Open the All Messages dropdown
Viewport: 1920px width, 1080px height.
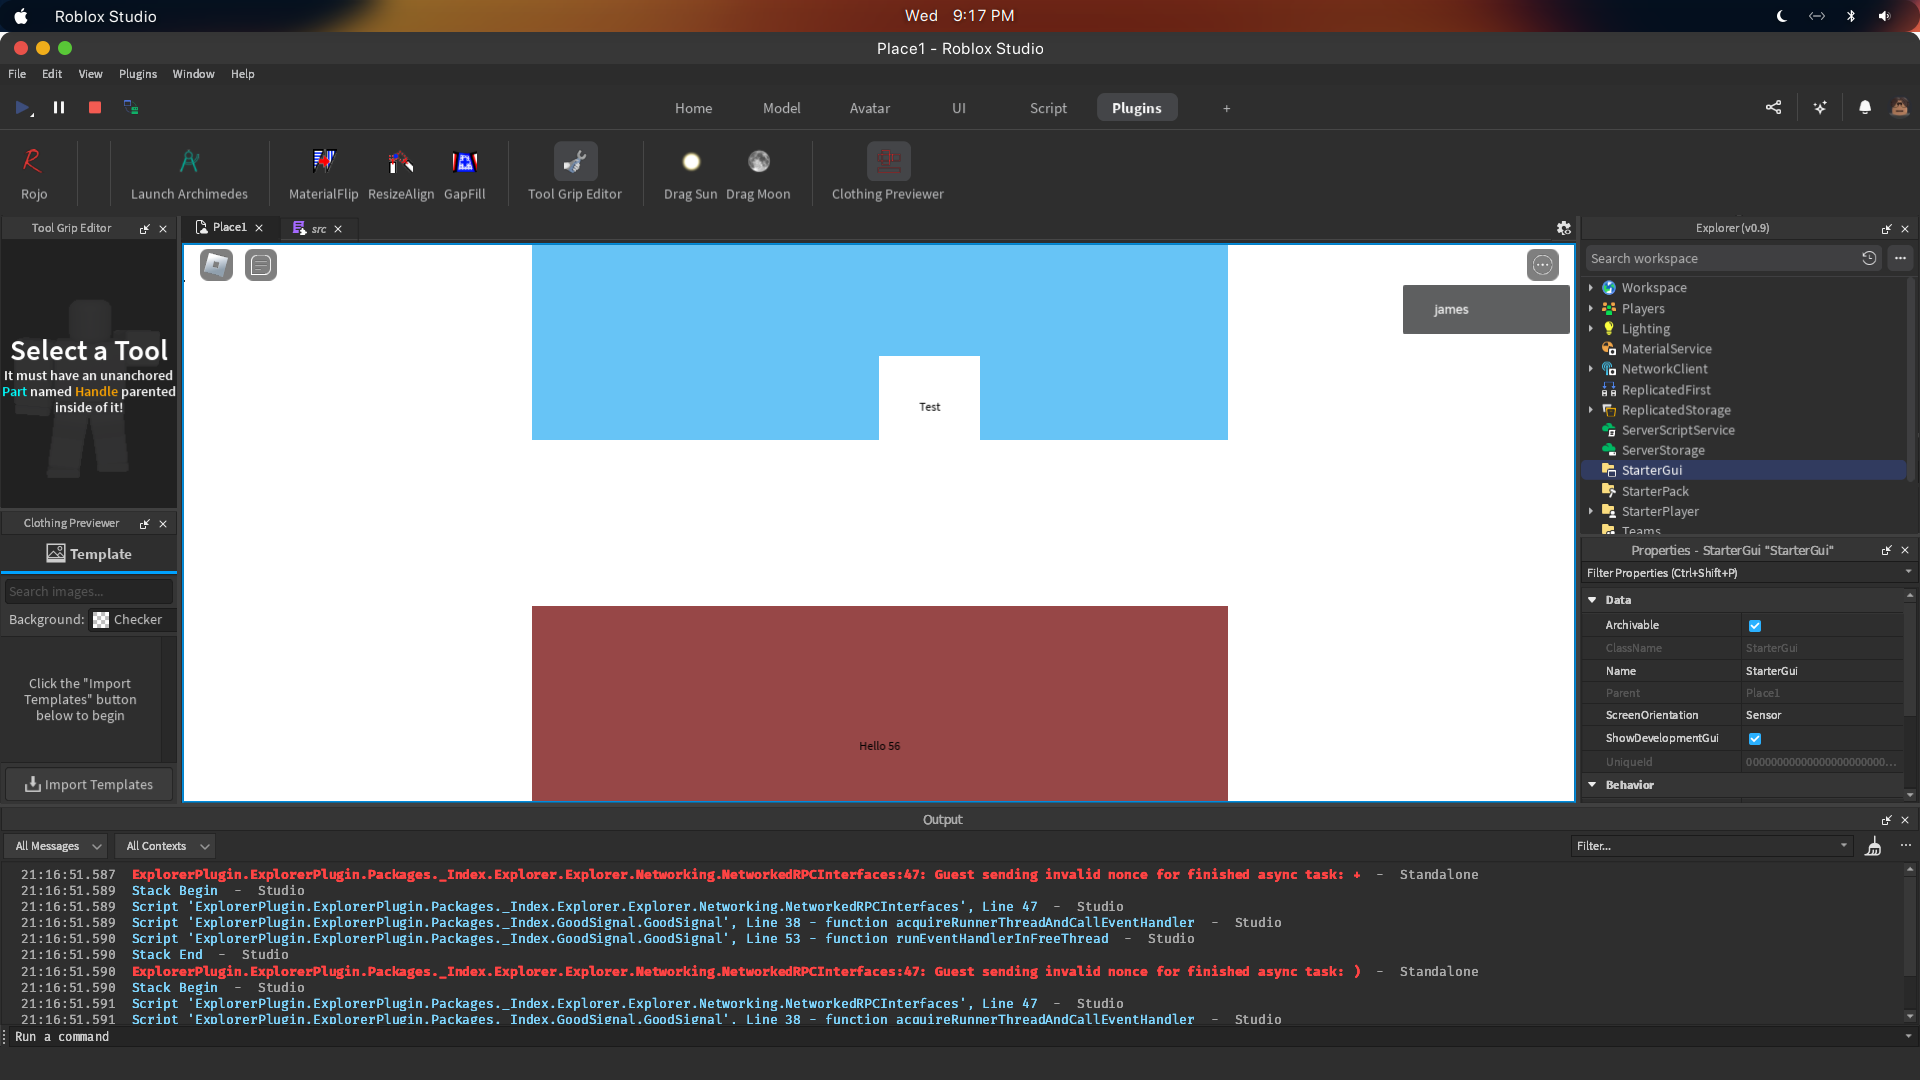tap(55, 846)
